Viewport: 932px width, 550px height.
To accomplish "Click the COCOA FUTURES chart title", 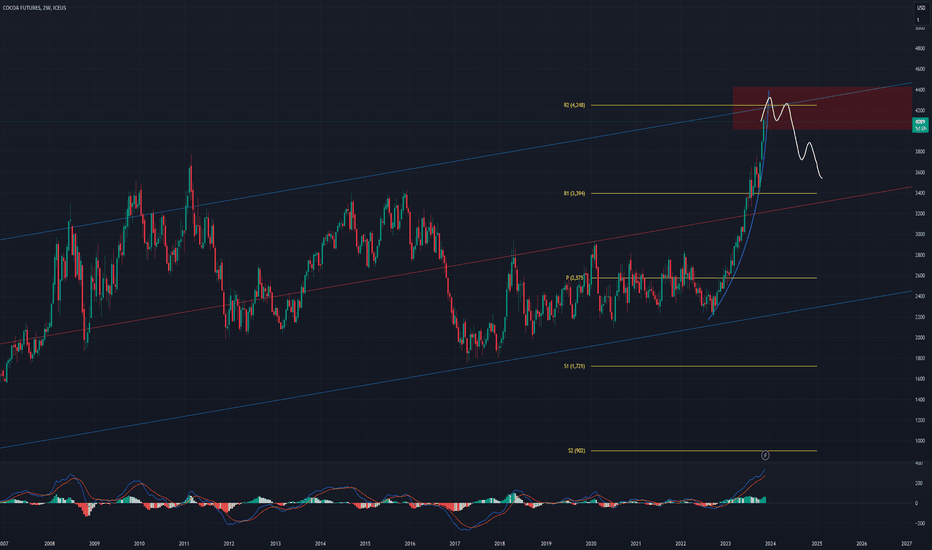I will (34, 8).
